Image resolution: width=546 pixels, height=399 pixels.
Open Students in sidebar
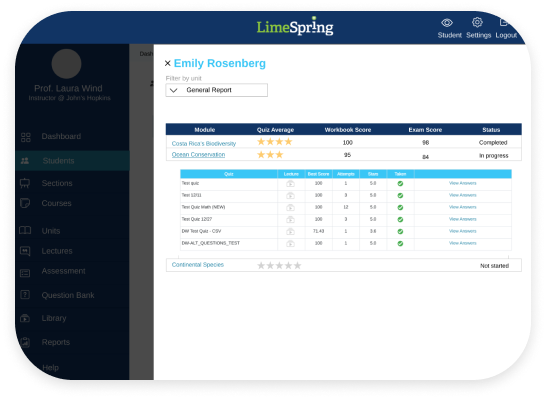coord(72,161)
